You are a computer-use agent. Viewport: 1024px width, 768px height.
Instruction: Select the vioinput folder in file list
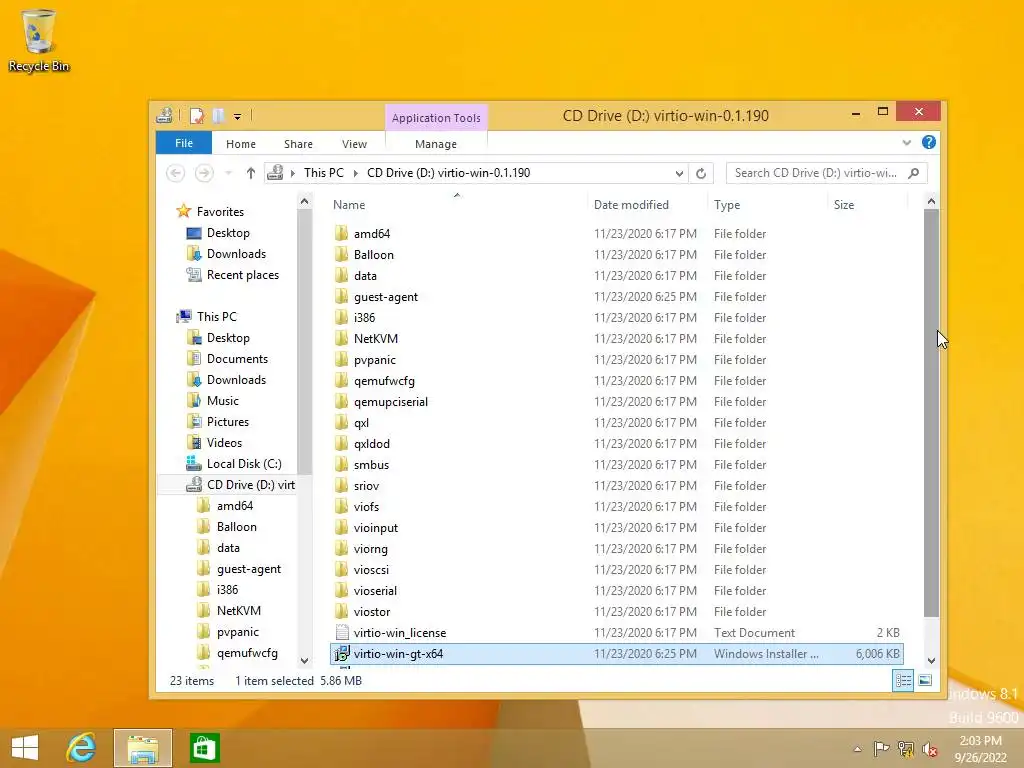[376, 528]
